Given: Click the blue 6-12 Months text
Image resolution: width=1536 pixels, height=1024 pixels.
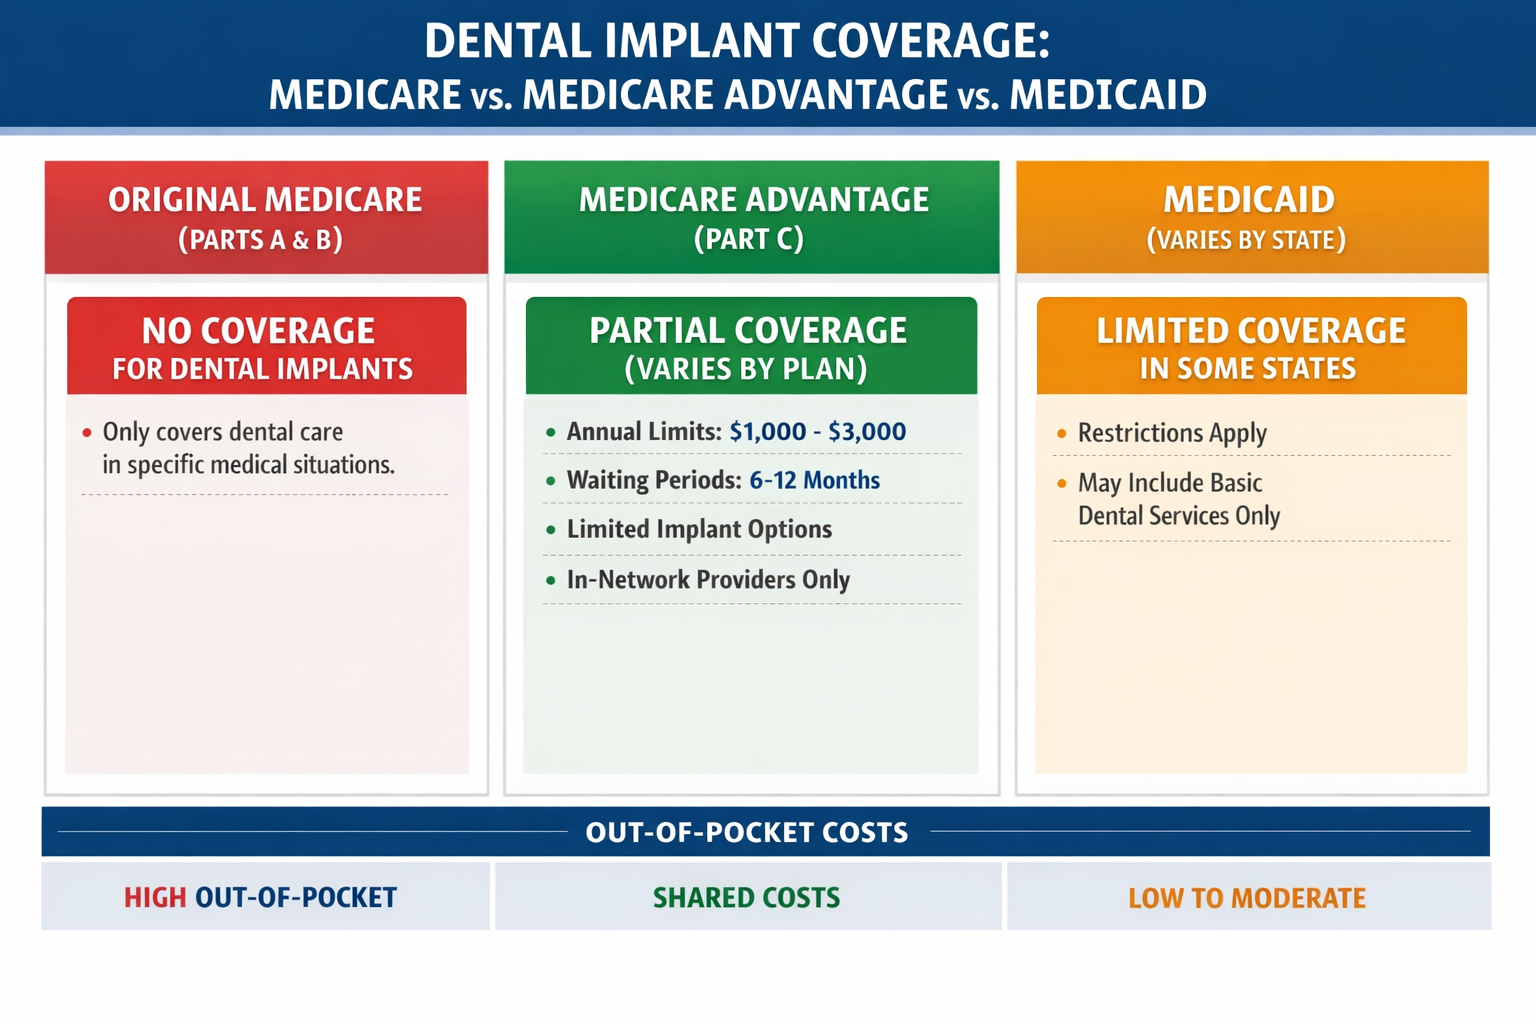Looking at the screenshot, I should point(814,481).
